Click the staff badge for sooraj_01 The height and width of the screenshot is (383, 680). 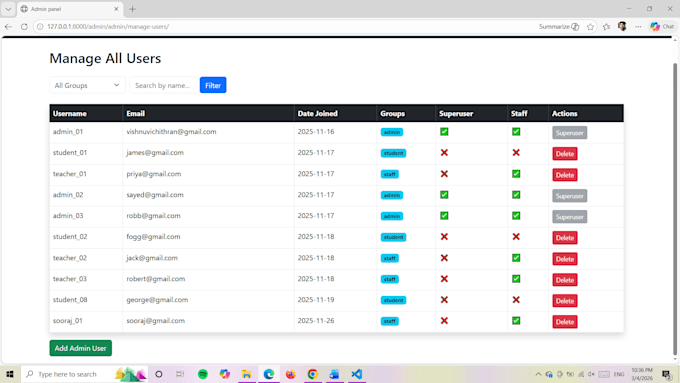389,321
